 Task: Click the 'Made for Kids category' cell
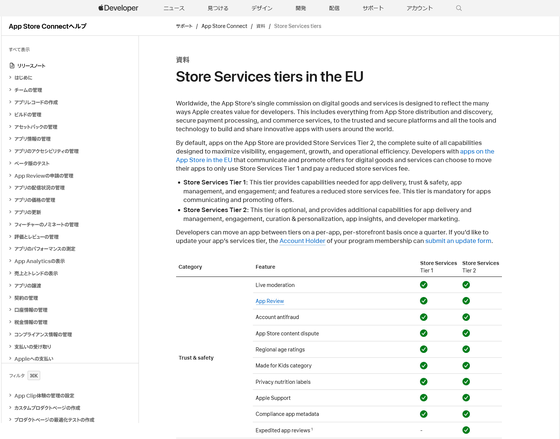pyautogui.click(x=284, y=365)
